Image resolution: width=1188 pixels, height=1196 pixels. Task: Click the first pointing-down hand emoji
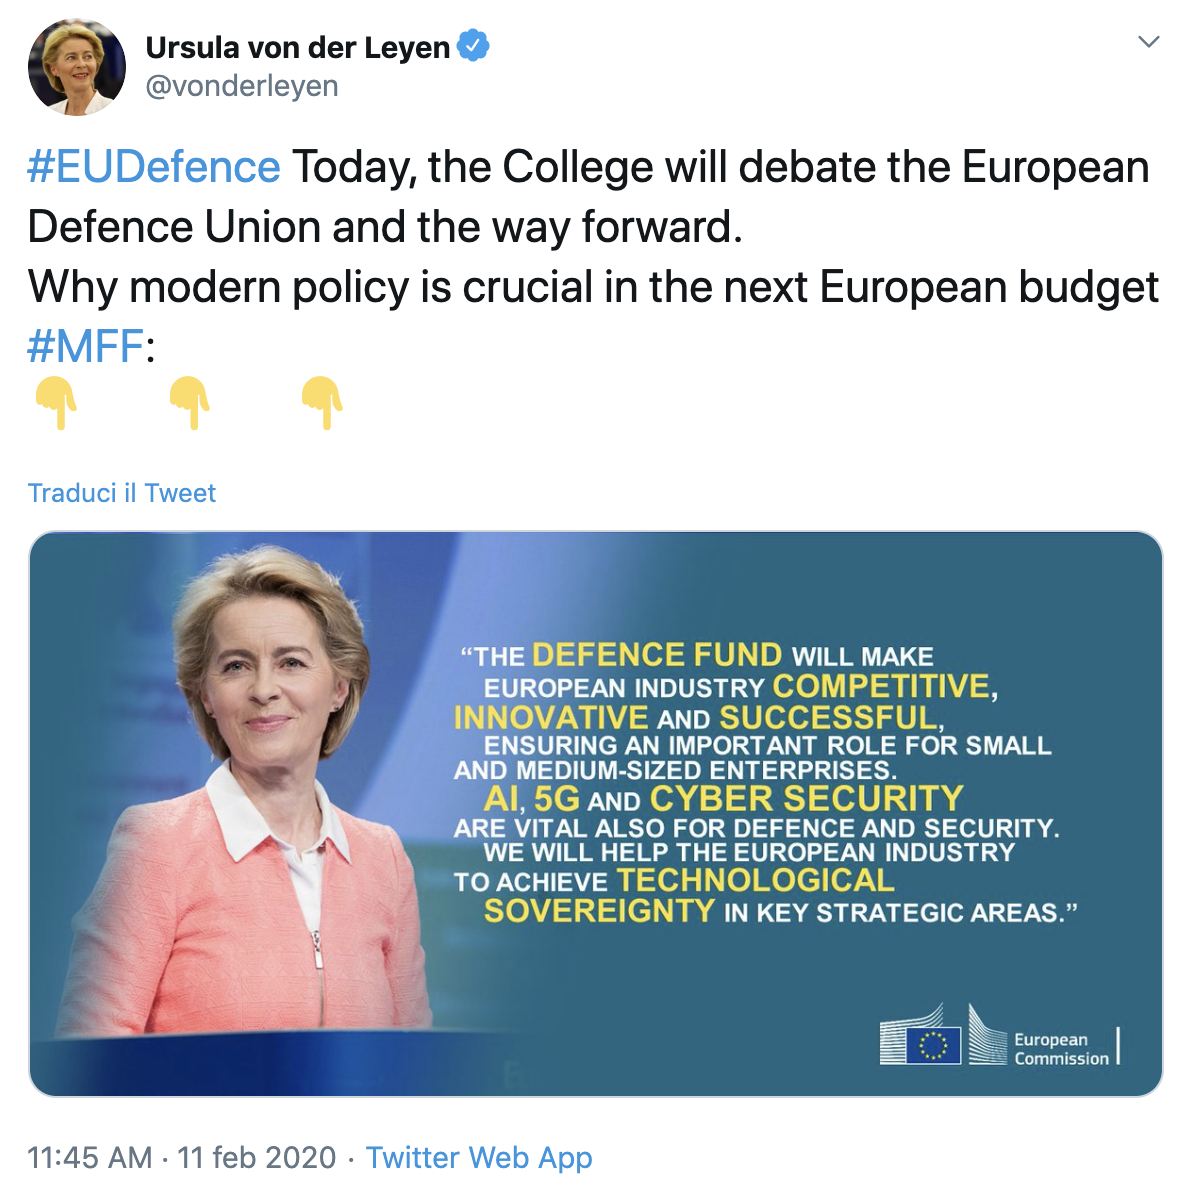tap(57, 402)
